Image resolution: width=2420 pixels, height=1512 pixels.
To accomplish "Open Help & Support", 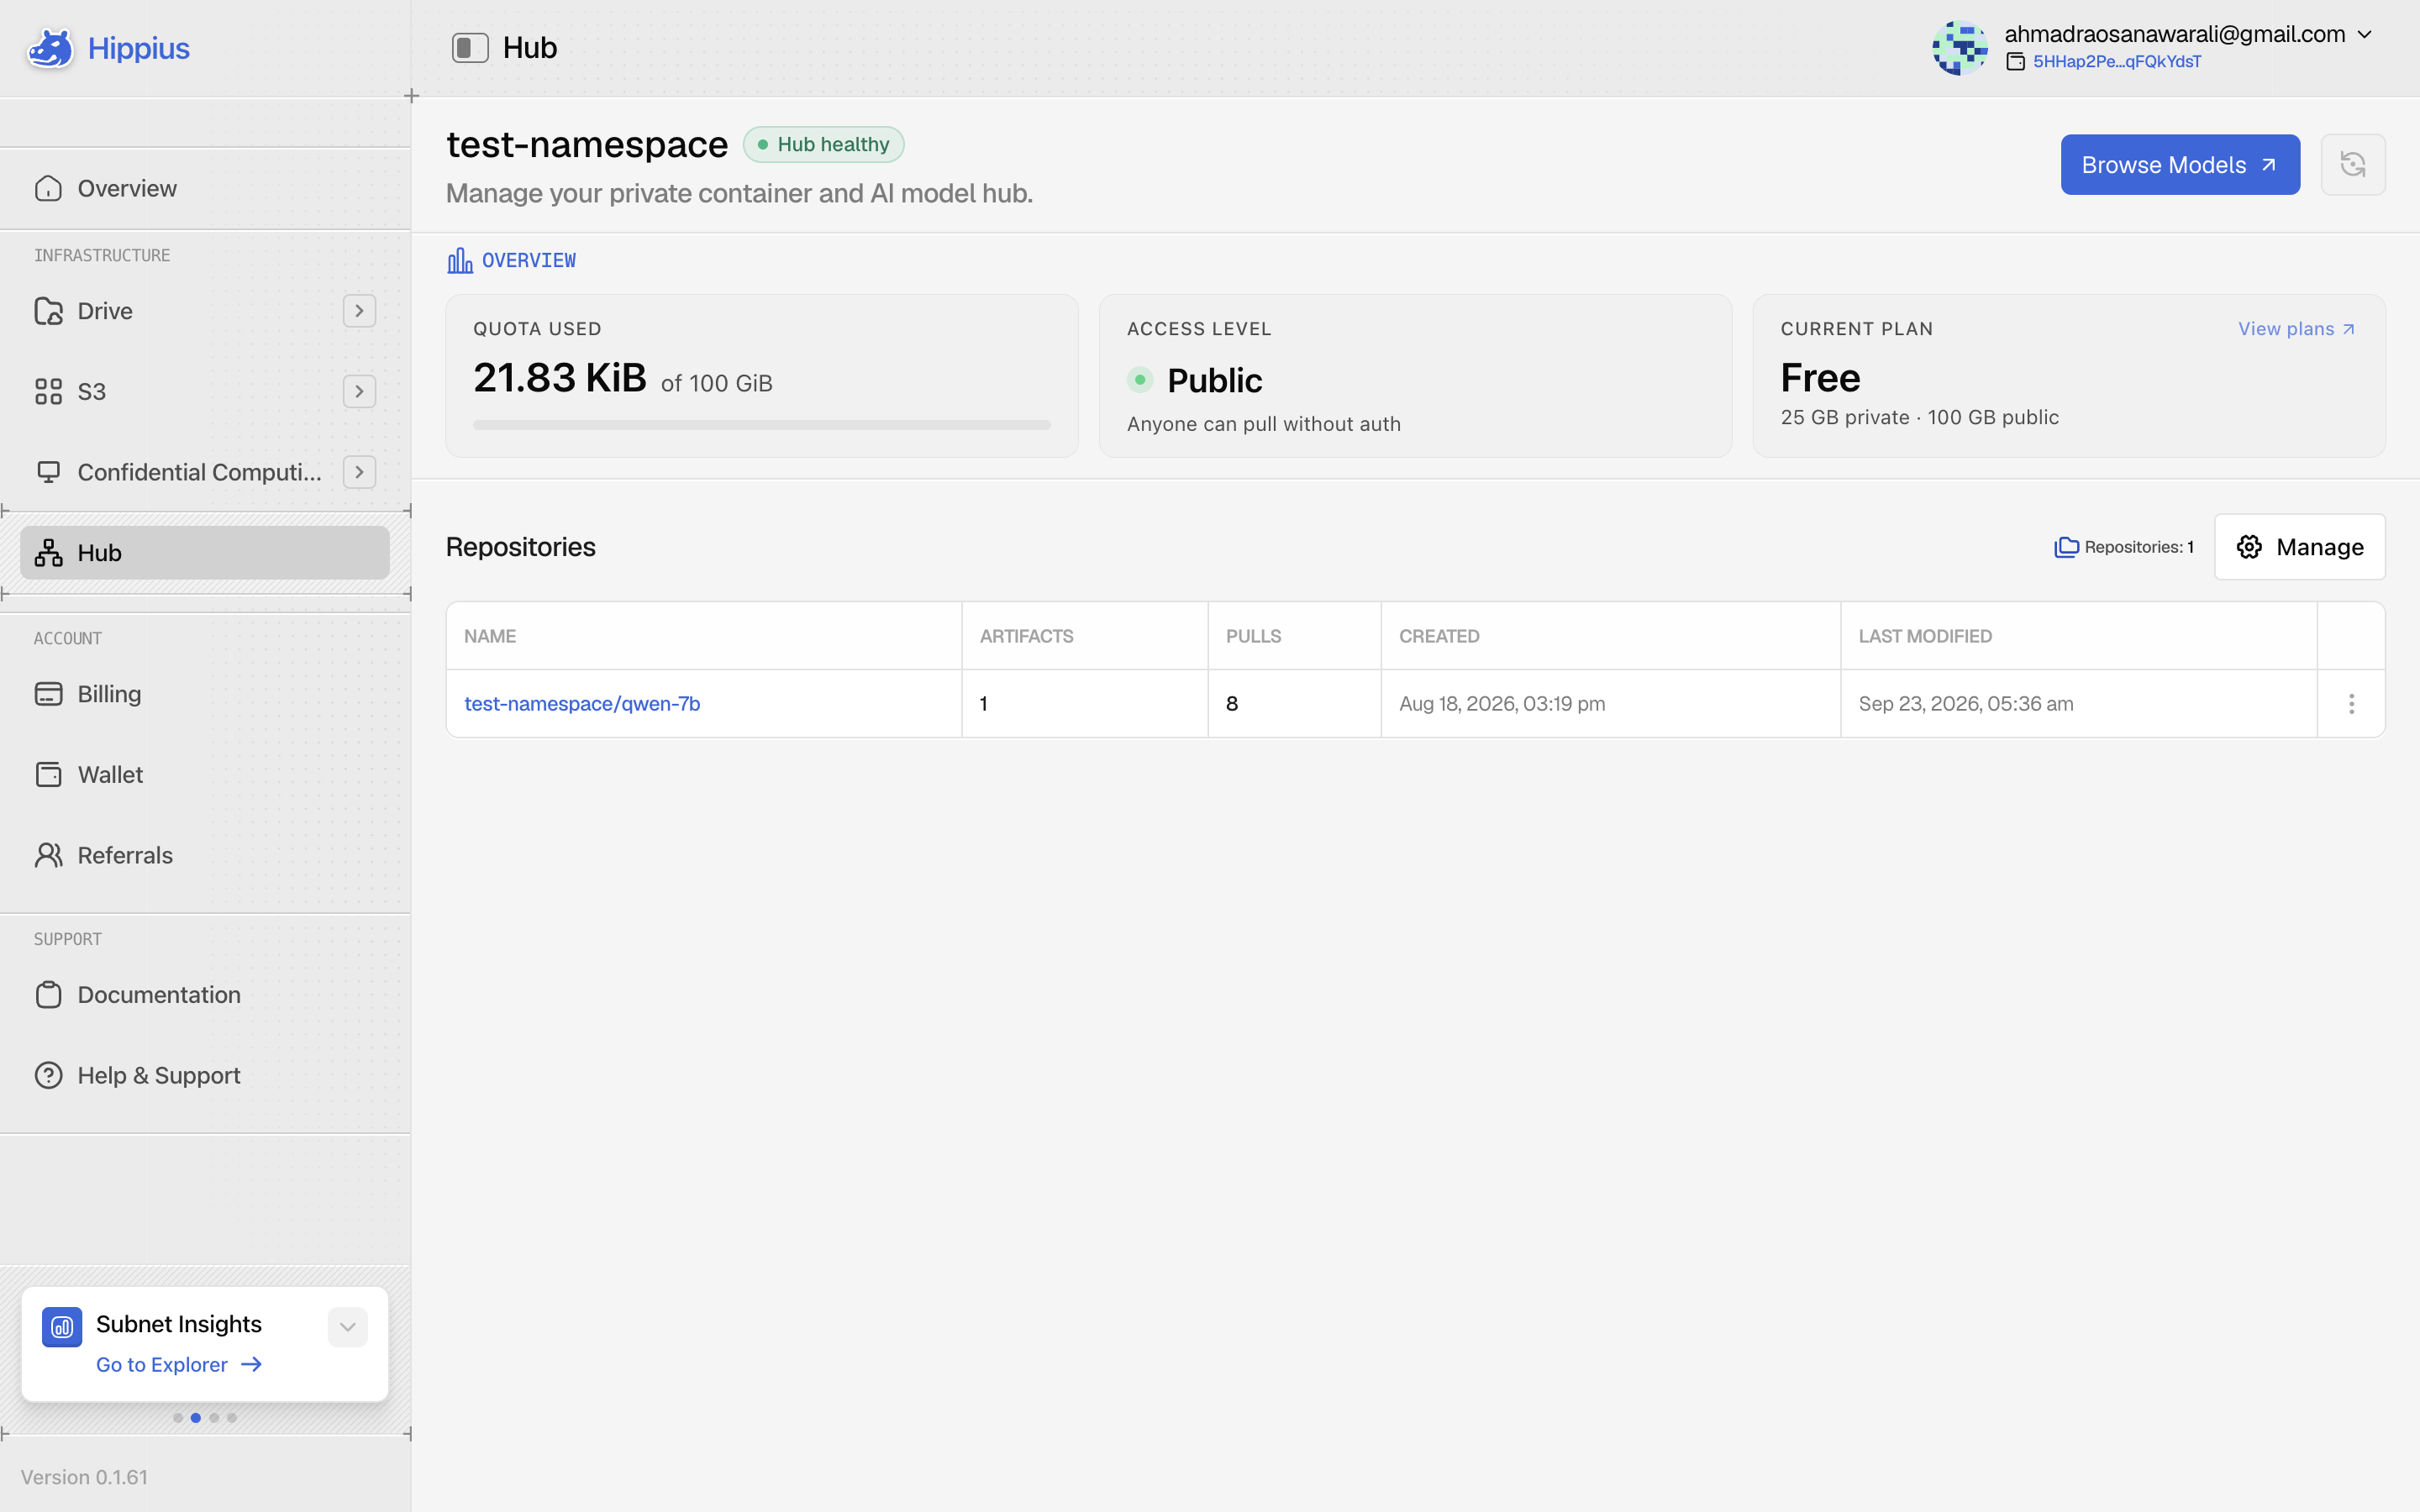I will pyautogui.click(x=205, y=1075).
